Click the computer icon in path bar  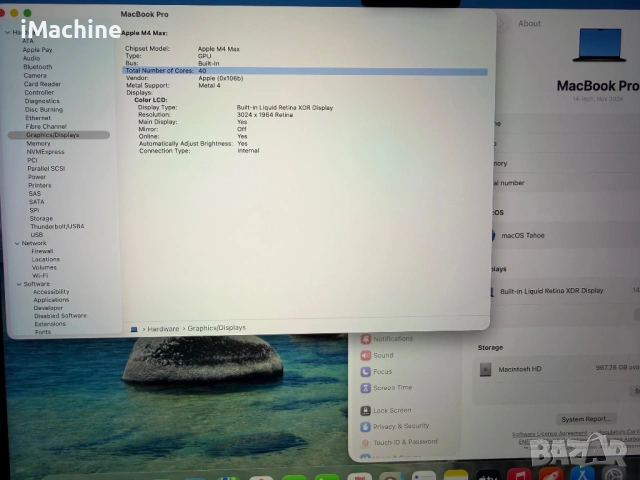134,329
